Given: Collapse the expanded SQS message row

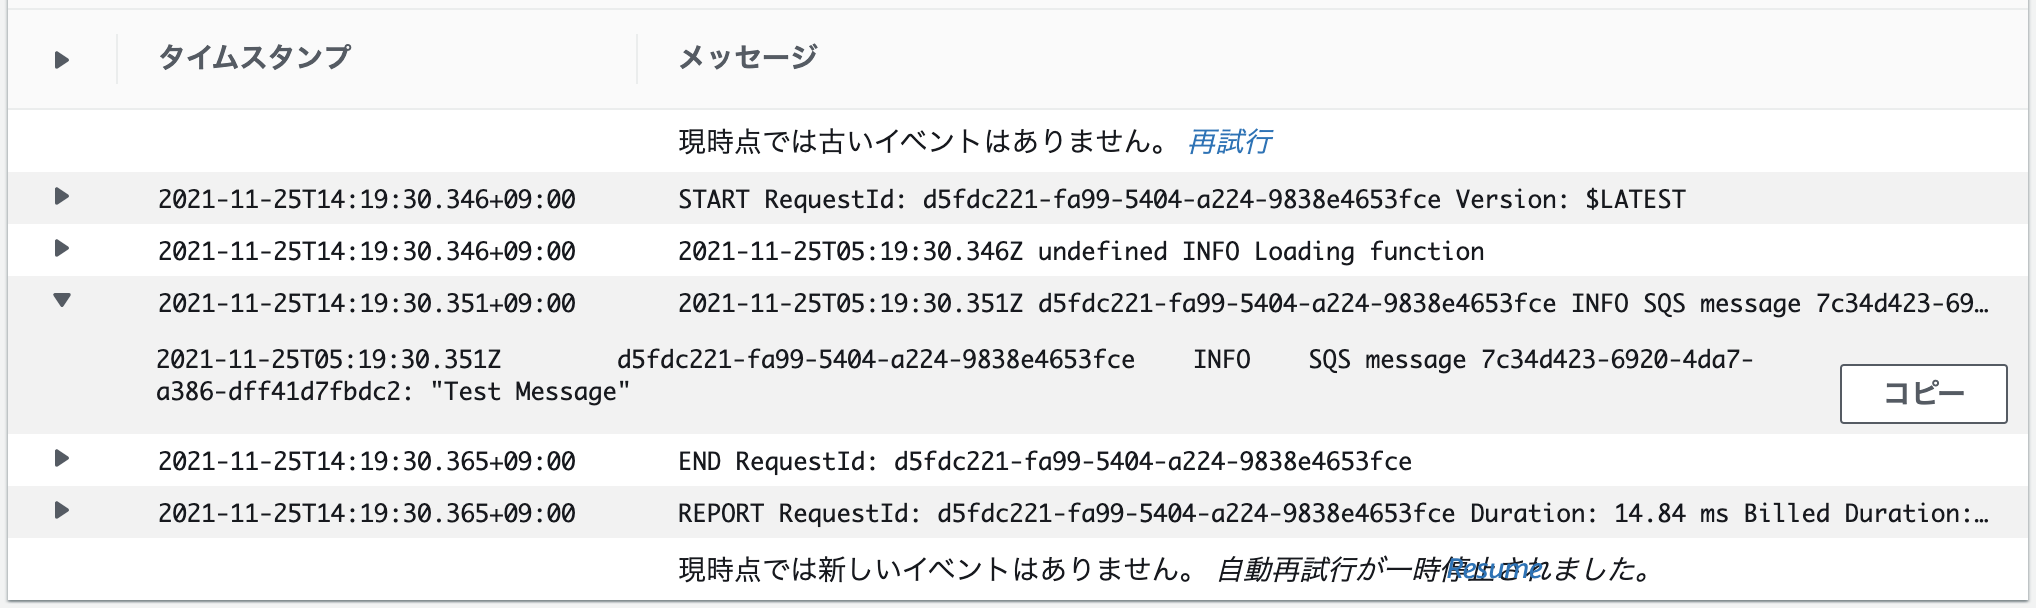Looking at the screenshot, I should tap(62, 301).
